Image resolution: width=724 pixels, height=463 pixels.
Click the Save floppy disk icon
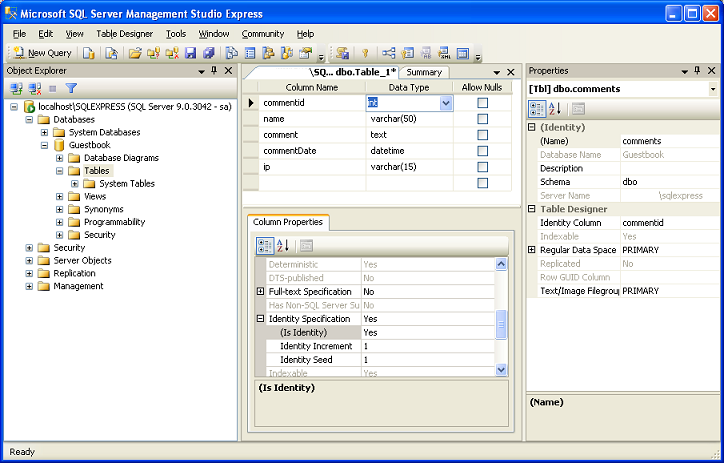(x=190, y=53)
